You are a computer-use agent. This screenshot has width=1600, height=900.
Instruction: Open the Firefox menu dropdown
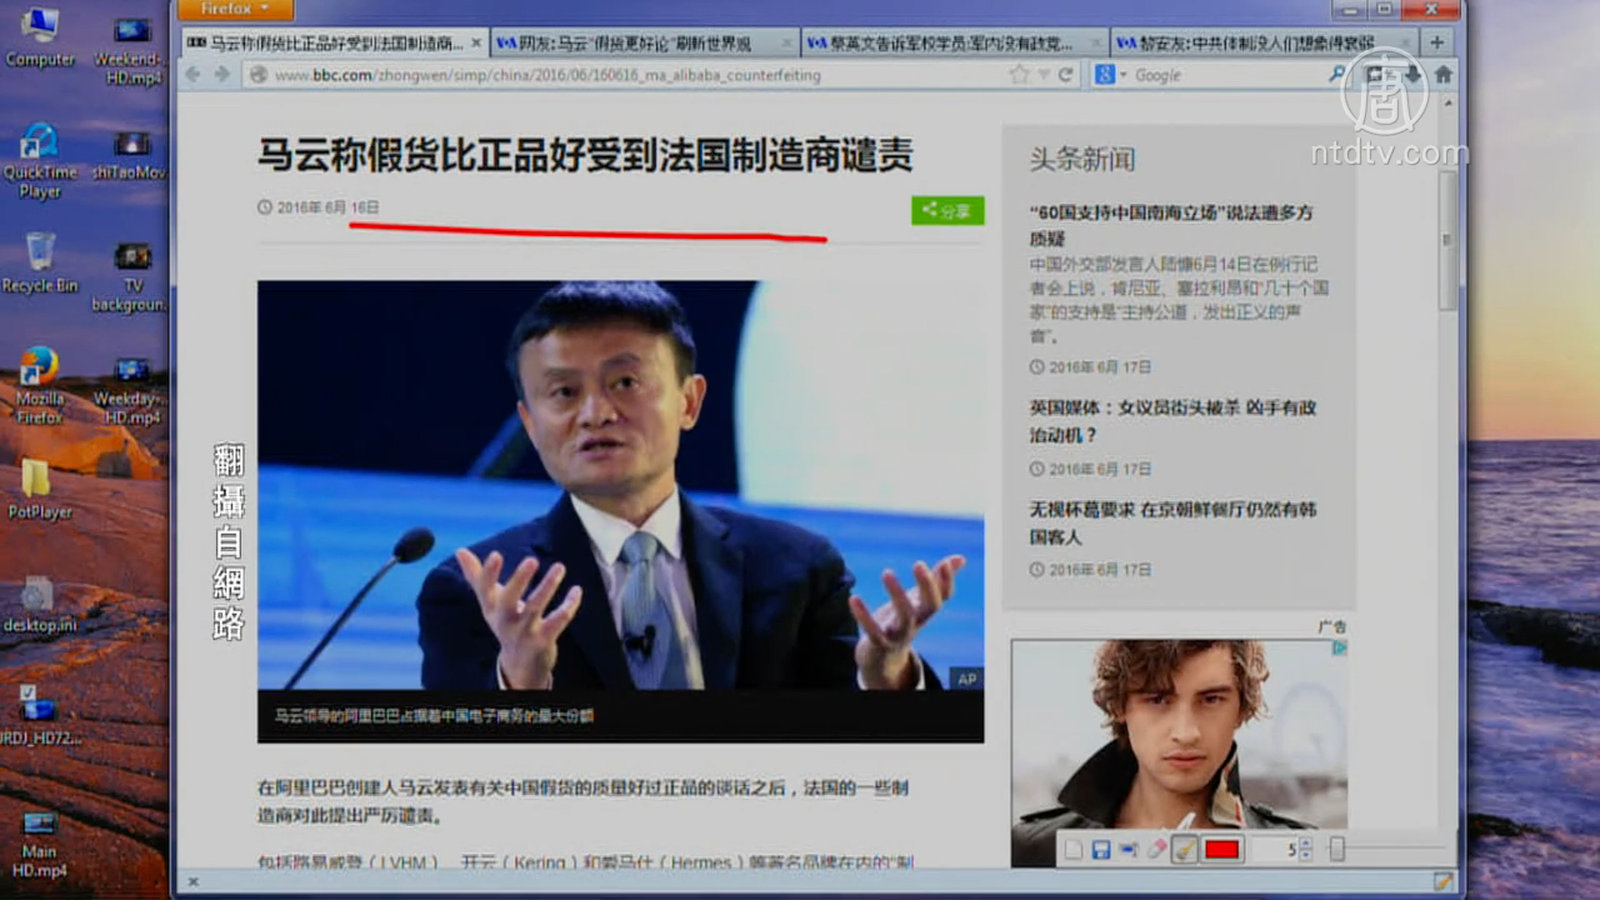[236, 9]
